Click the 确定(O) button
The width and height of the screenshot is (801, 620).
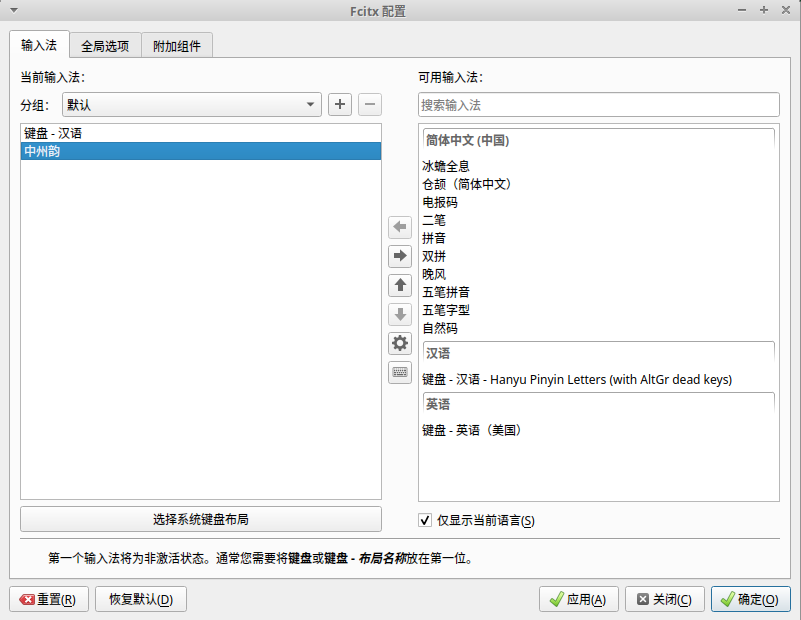750,599
